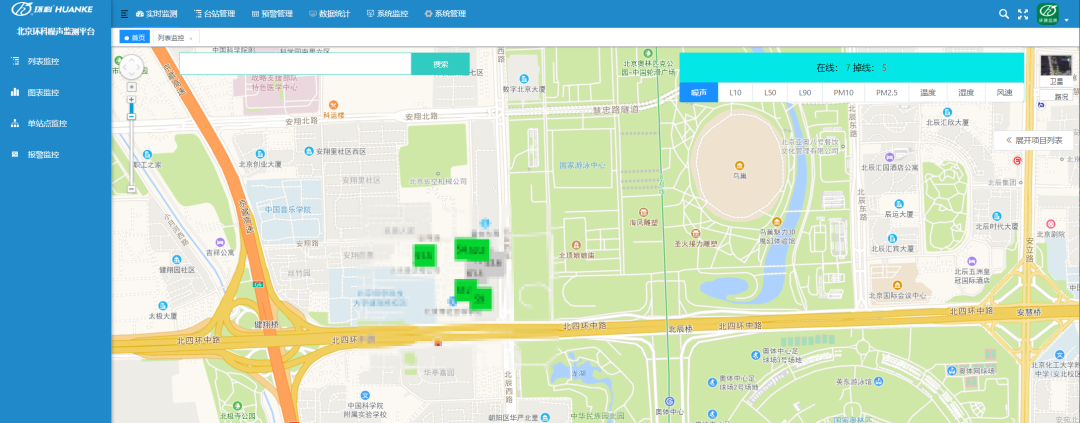
Task: Open the 系统管理 menu
Action: click(x=445, y=14)
